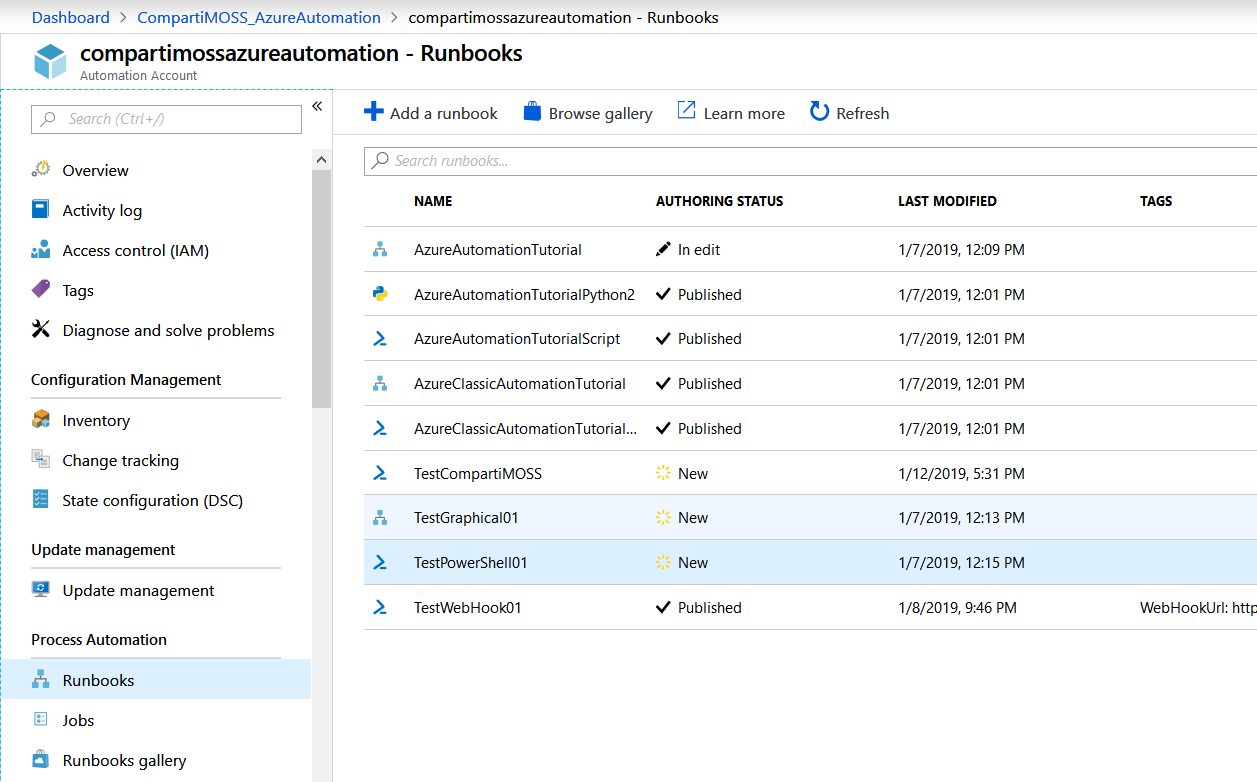Open Runbooks gallery in sidebar
Image resolution: width=1257 pixels, height=782 pixels.
124,760
